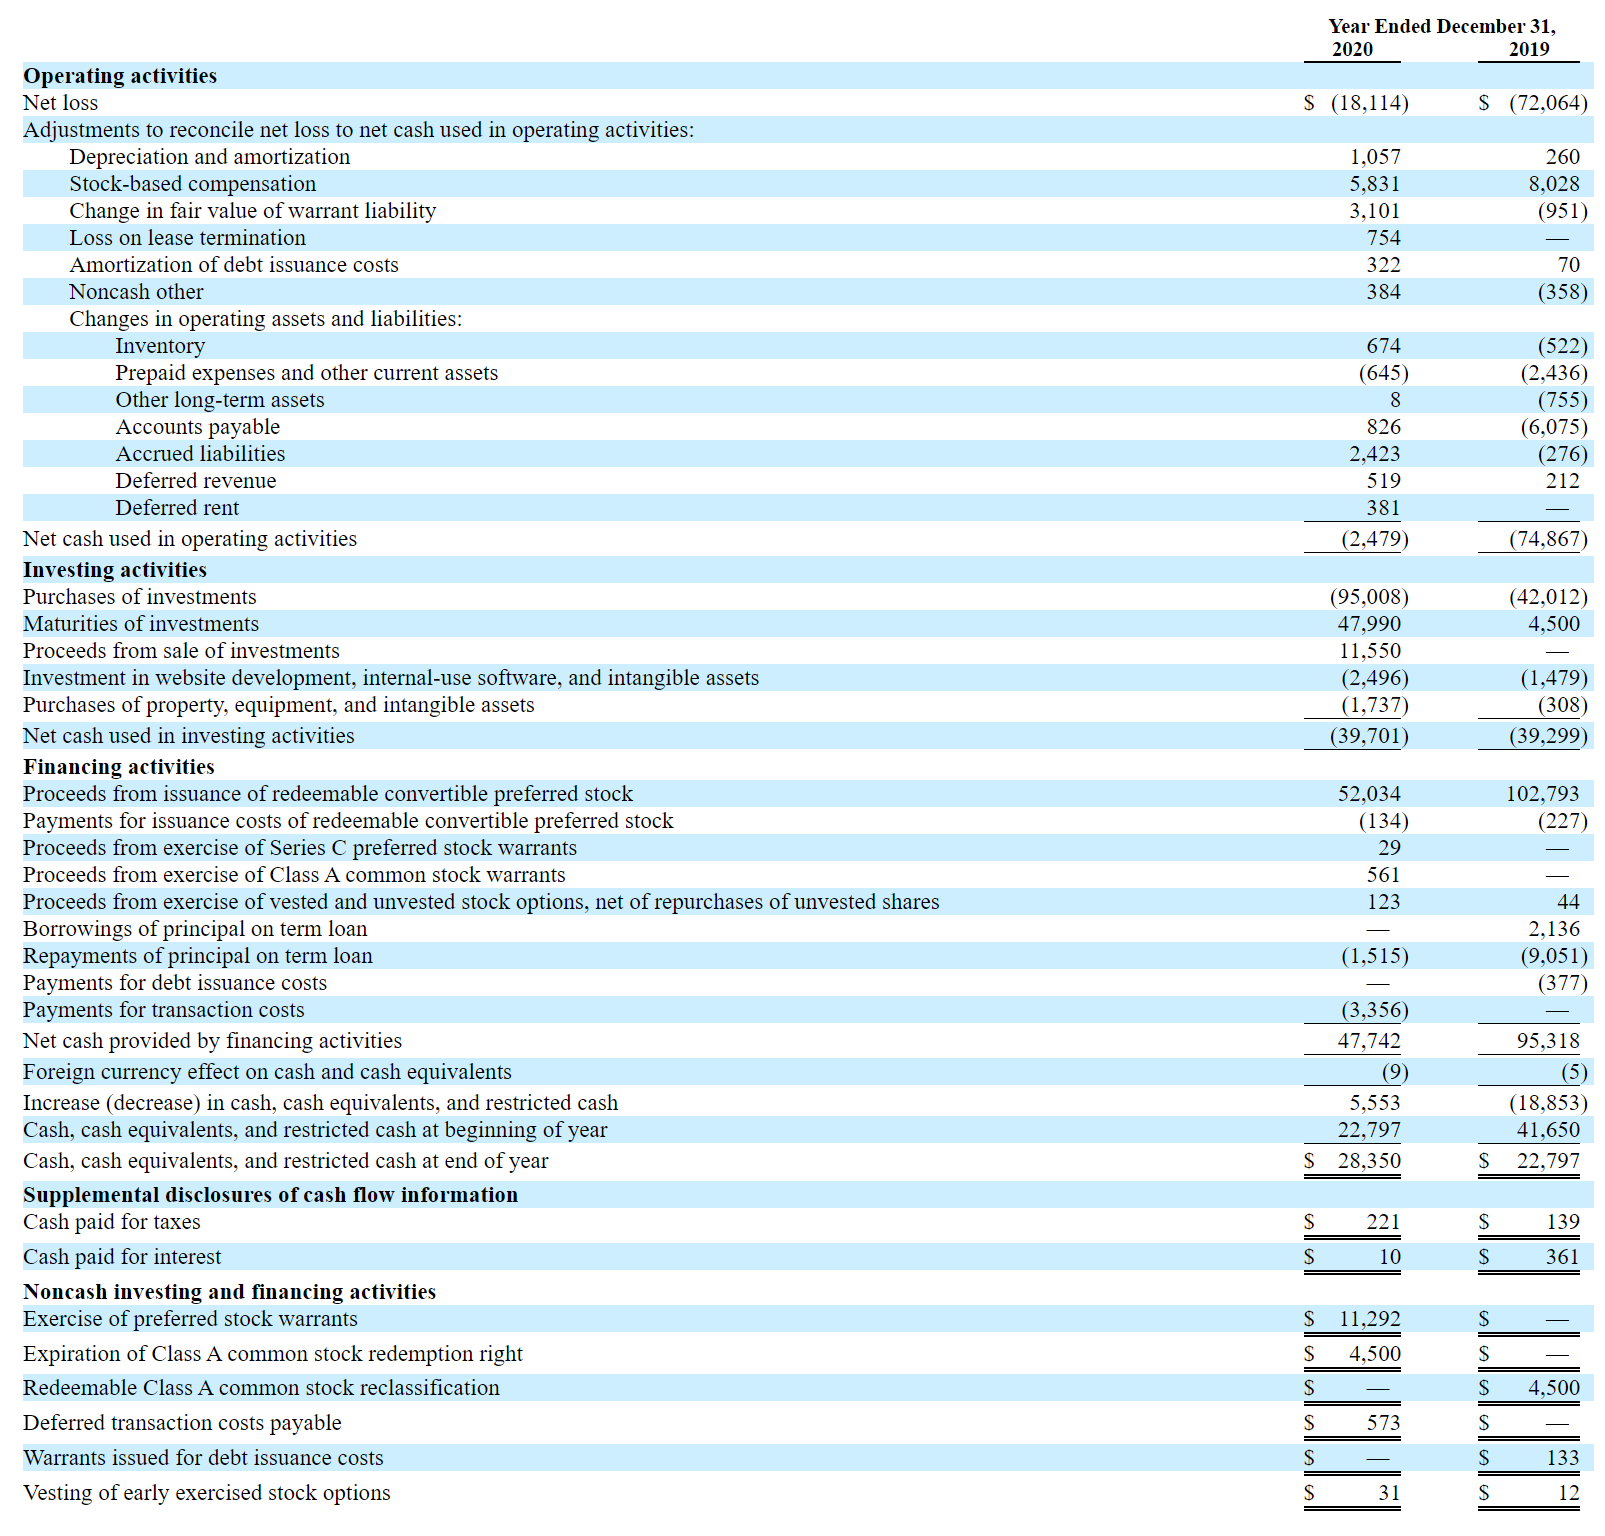Click the 8,028 stock compensation value
This screenshot has width=1605, height=1536.
(1554, 184)
